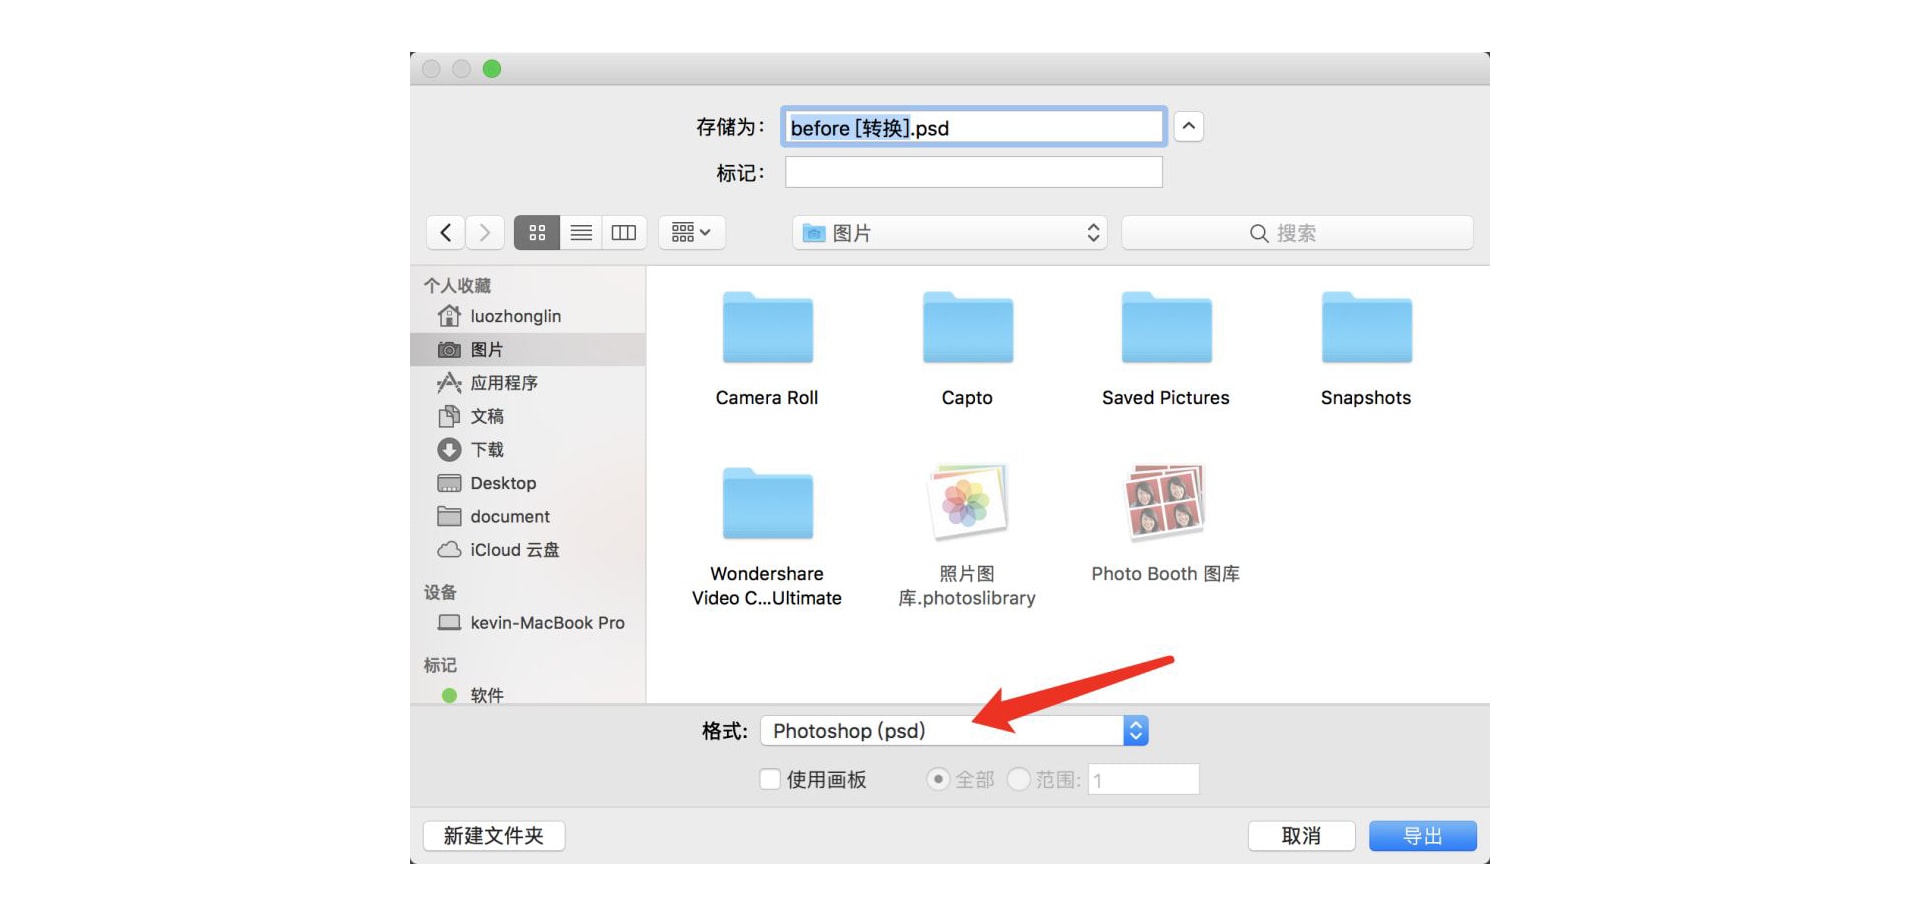Screen dimensions: 1920x907
Task: Switch to column view
Action: pos(624,232)
